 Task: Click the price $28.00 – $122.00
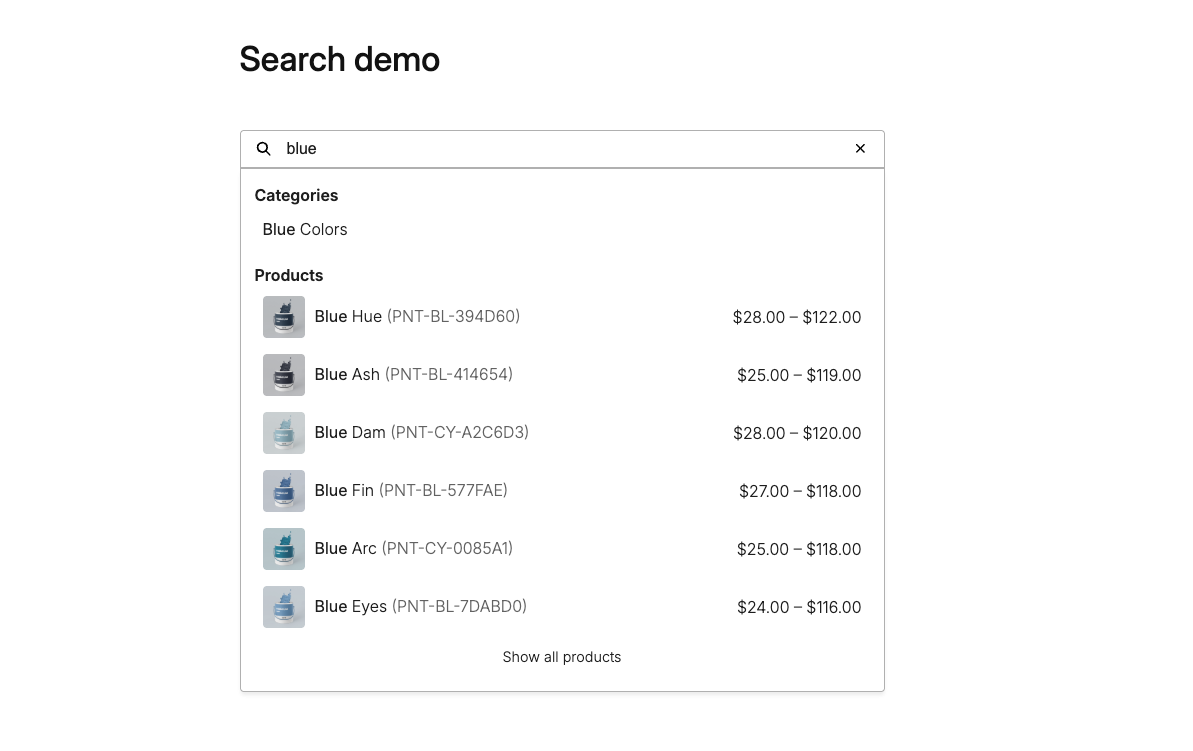point(797,317)
